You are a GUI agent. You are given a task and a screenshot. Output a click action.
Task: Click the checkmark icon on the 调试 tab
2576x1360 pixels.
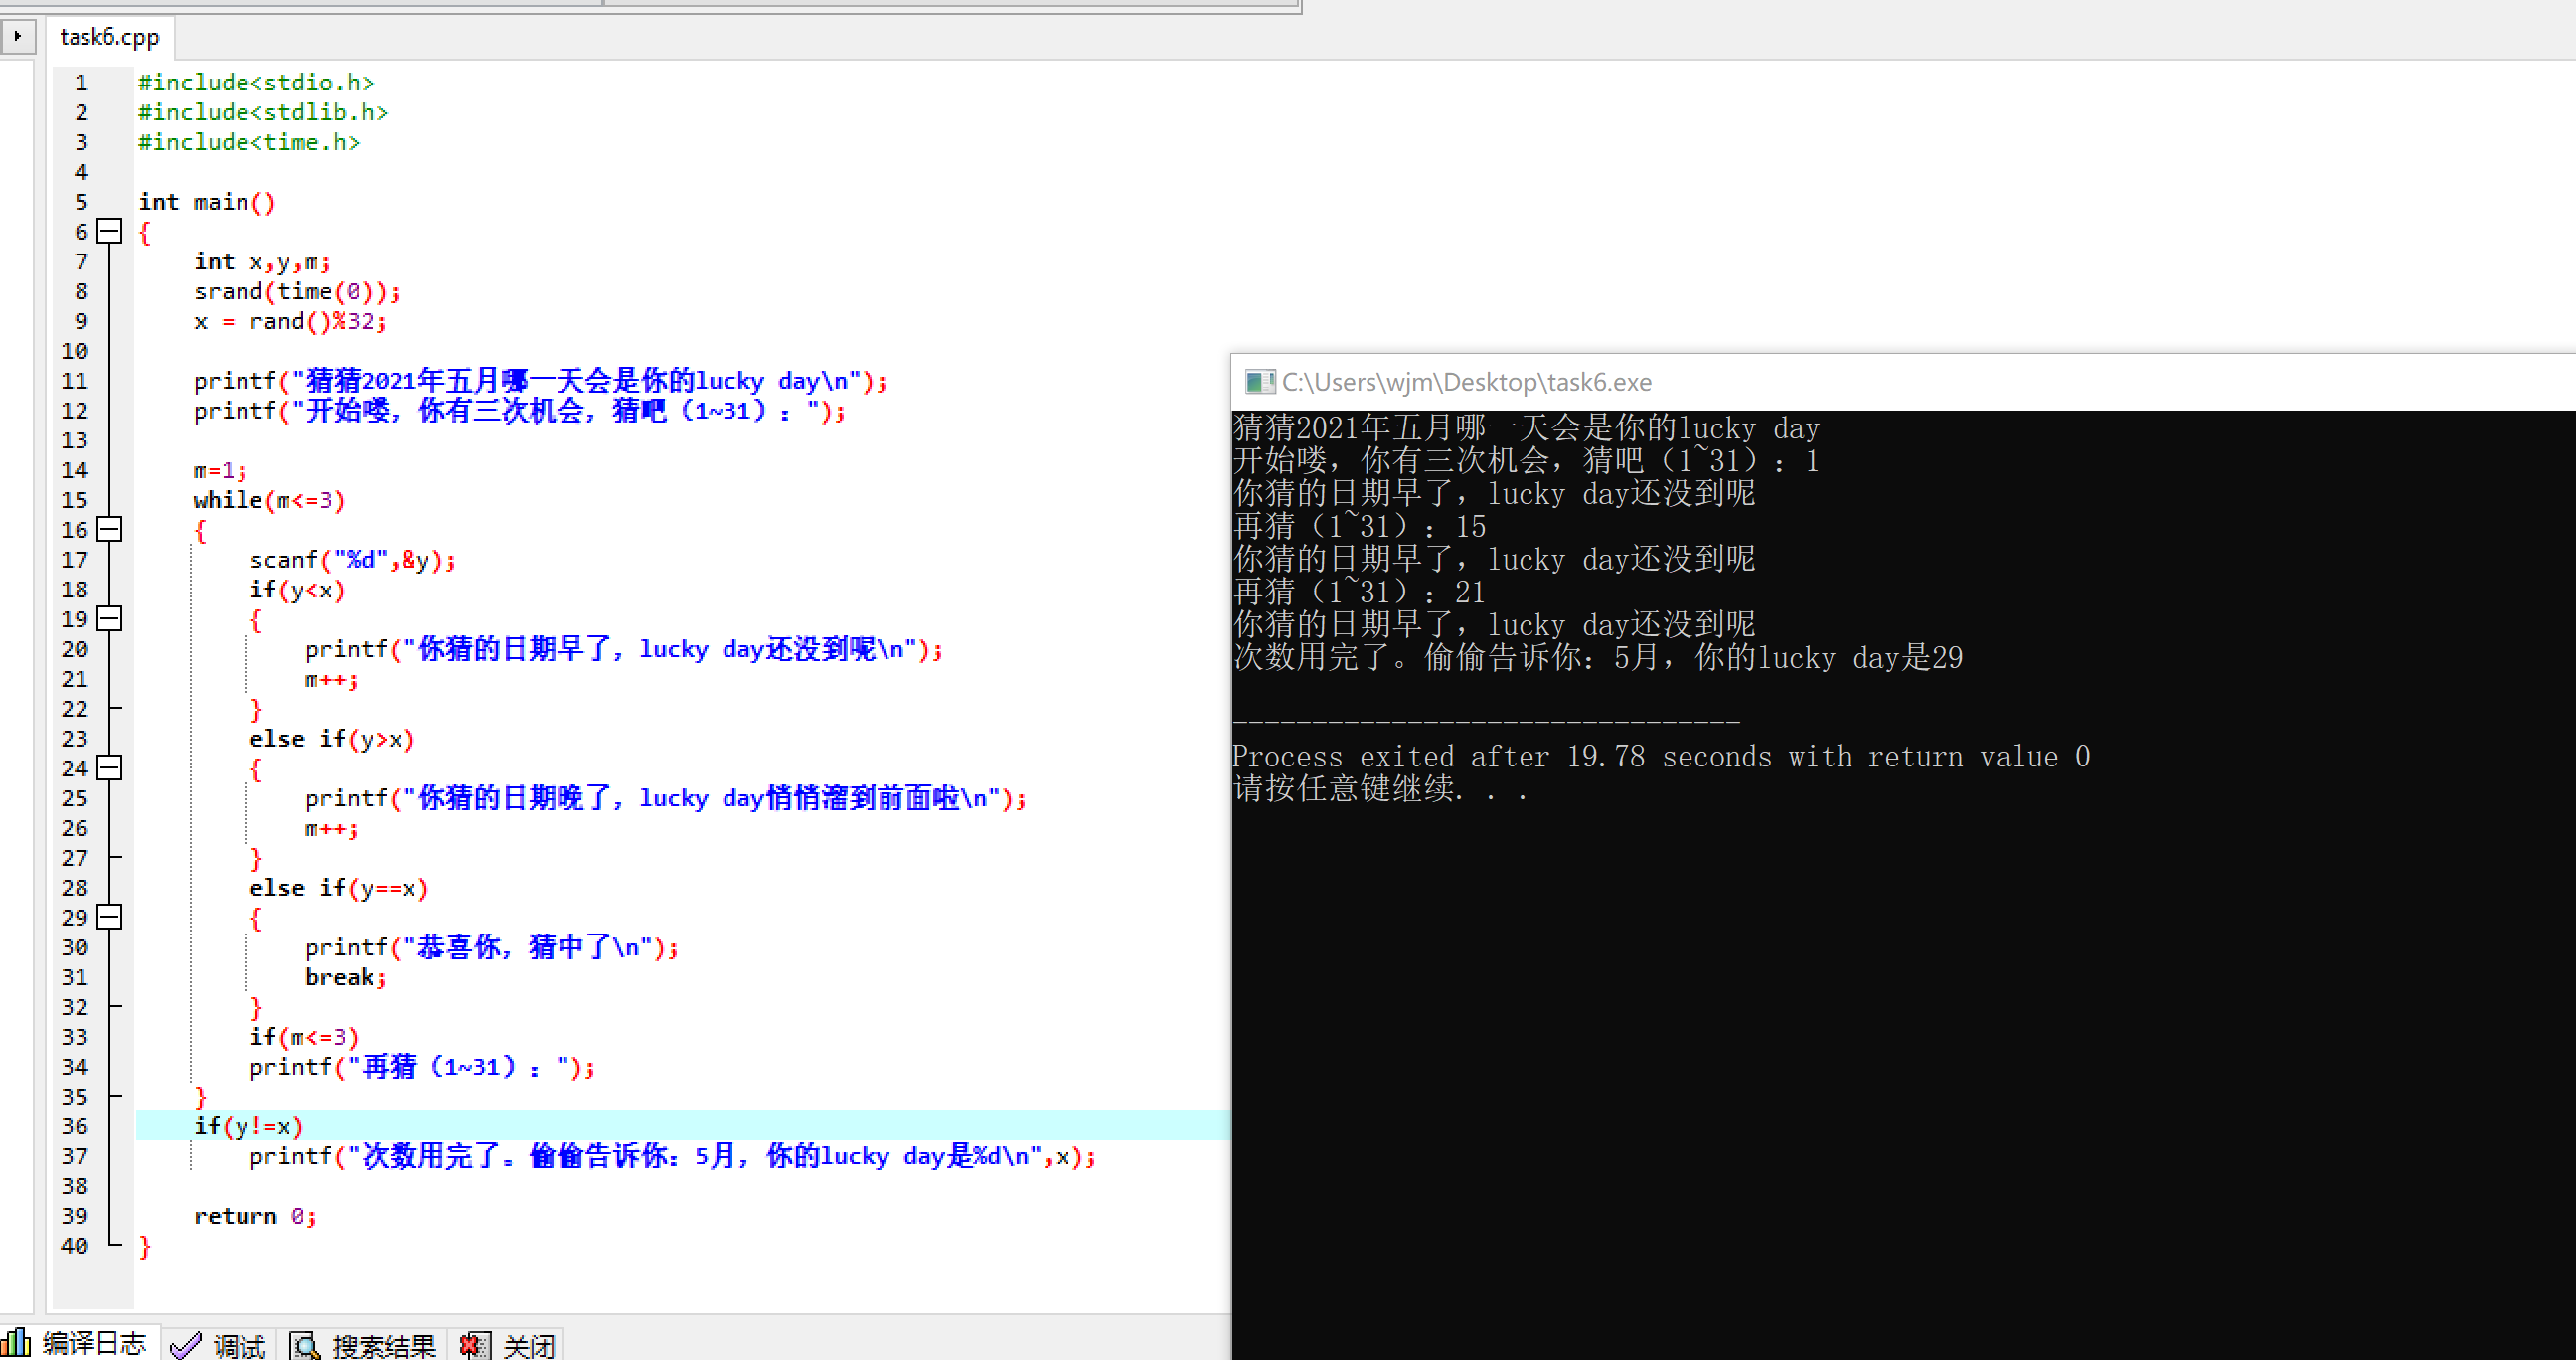[185, 1346]
